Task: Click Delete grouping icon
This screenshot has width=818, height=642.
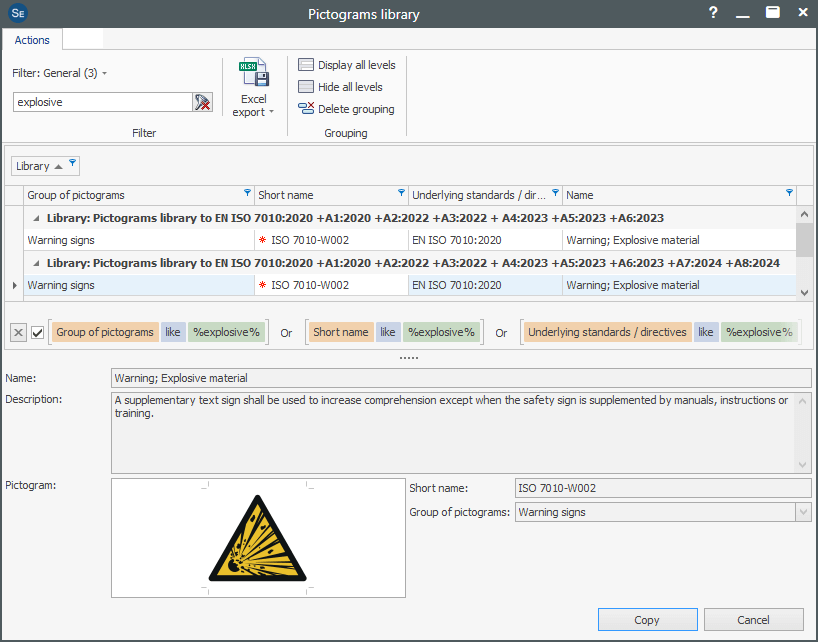Action: (x=306, y=109)
